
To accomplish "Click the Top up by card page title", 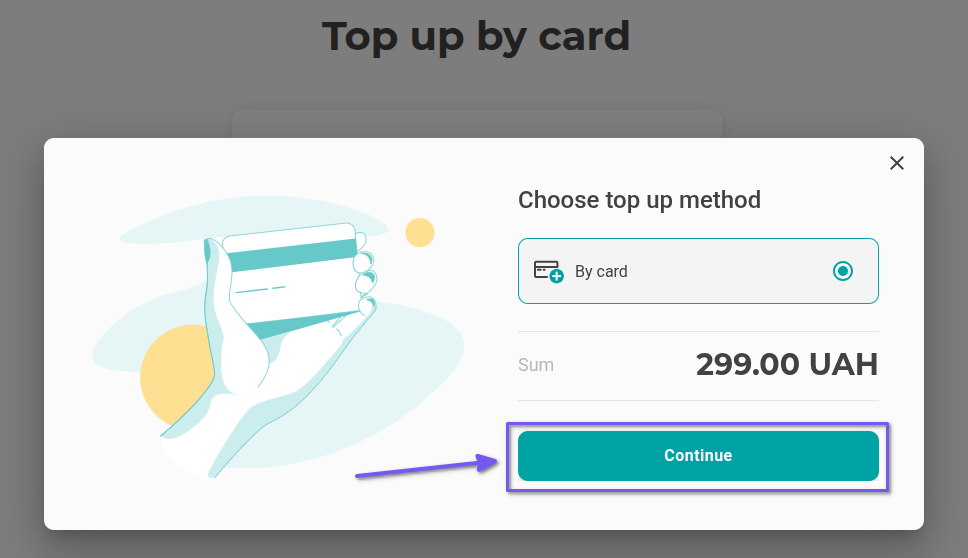I will coord(476,37).
